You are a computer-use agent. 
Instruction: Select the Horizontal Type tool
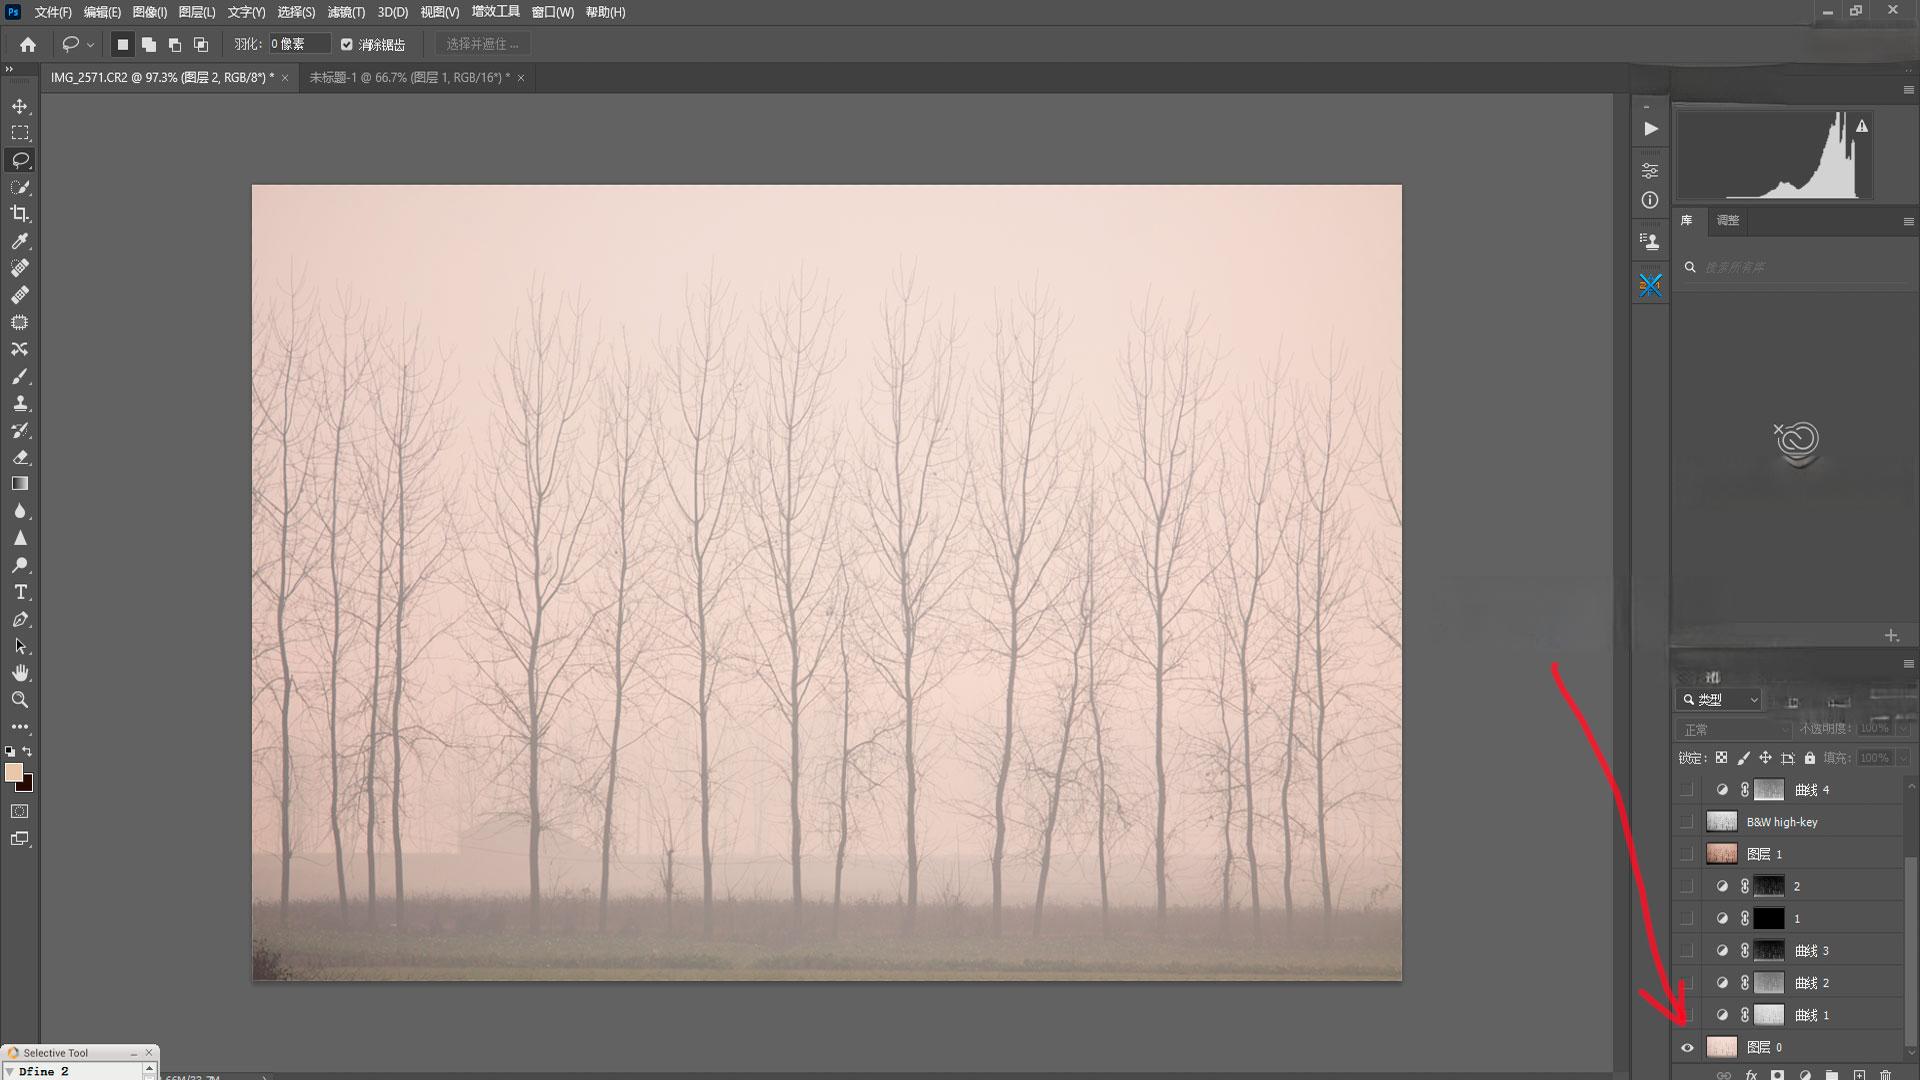point(20,592)
